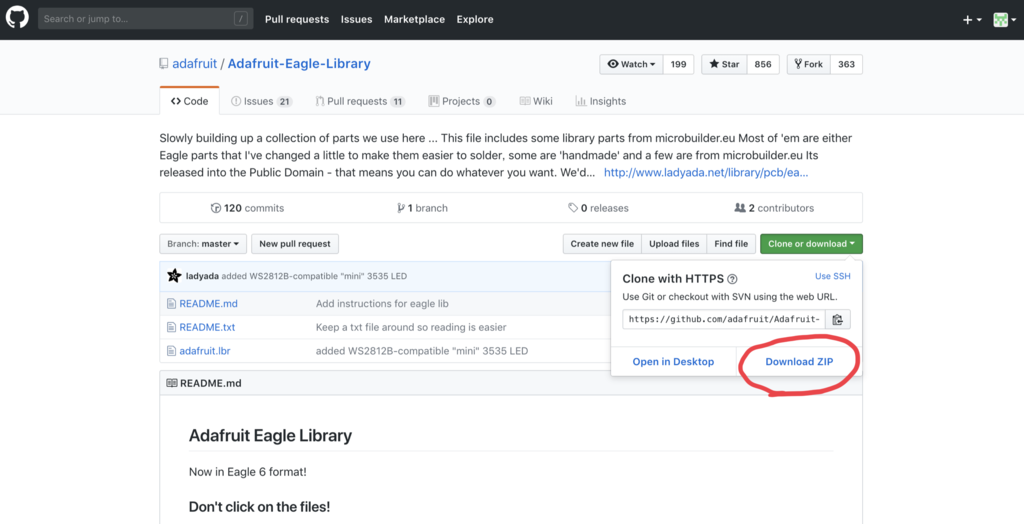
Task: Open the Insights tab
Action: [601, 101]
